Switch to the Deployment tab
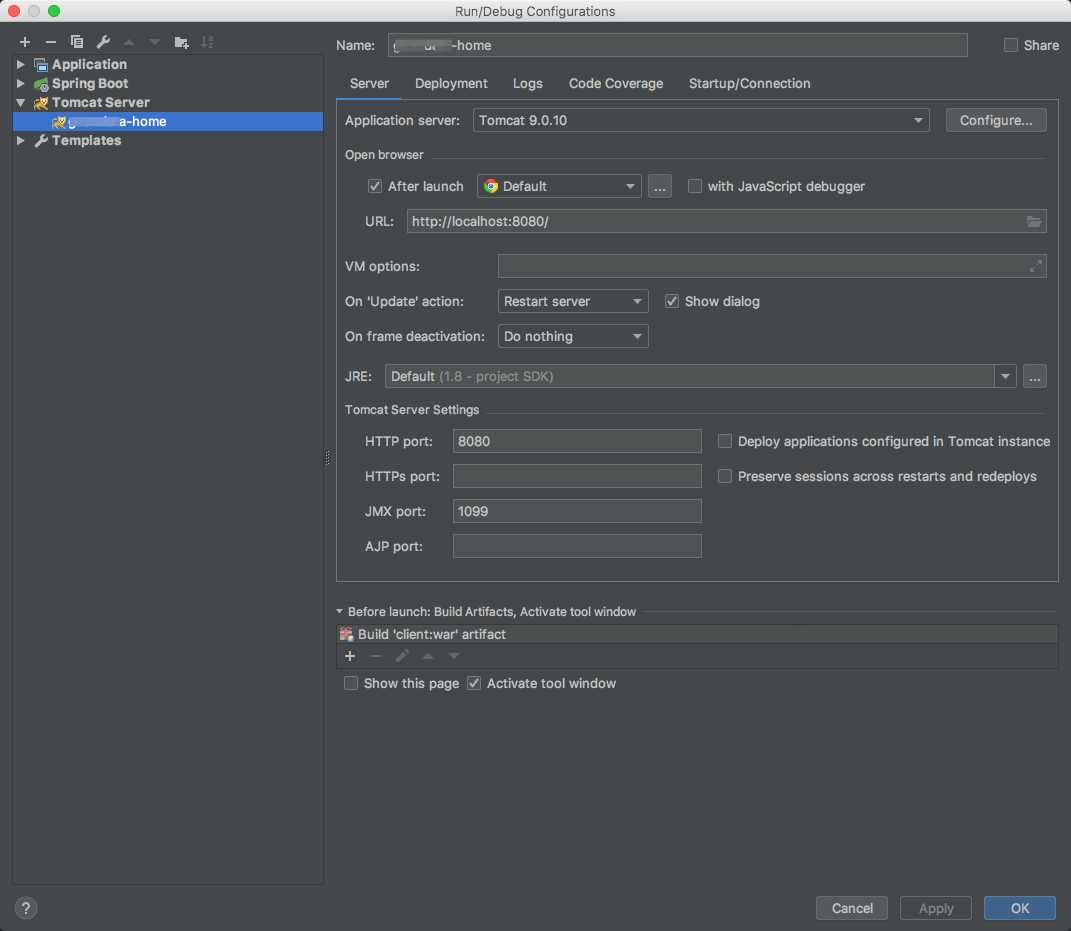1071x931 pixels. (x=451, y=83)
